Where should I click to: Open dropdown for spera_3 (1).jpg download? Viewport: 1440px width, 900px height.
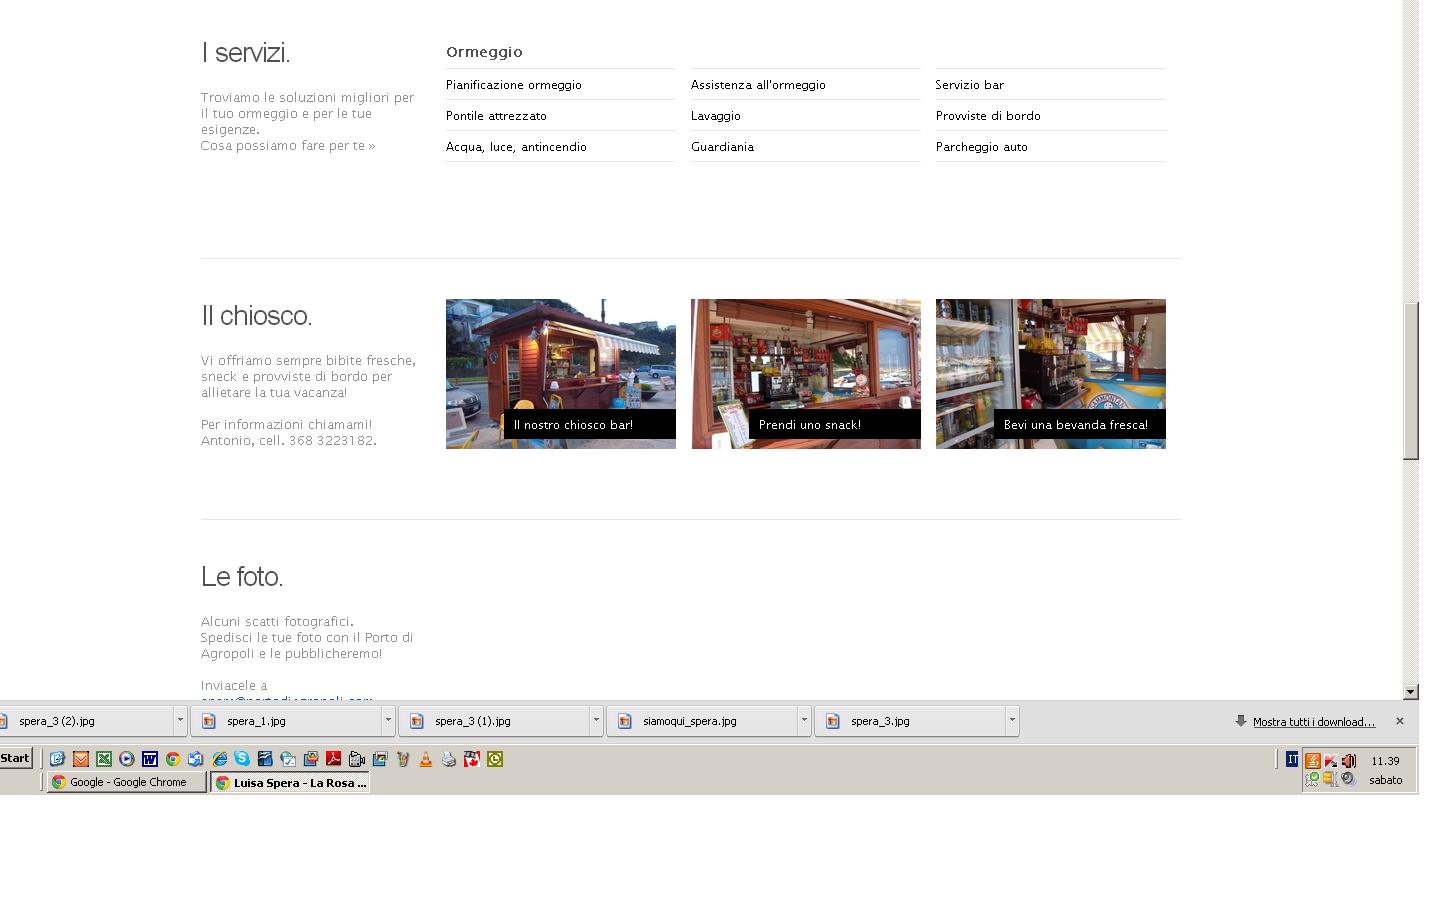tap(596, 720)
